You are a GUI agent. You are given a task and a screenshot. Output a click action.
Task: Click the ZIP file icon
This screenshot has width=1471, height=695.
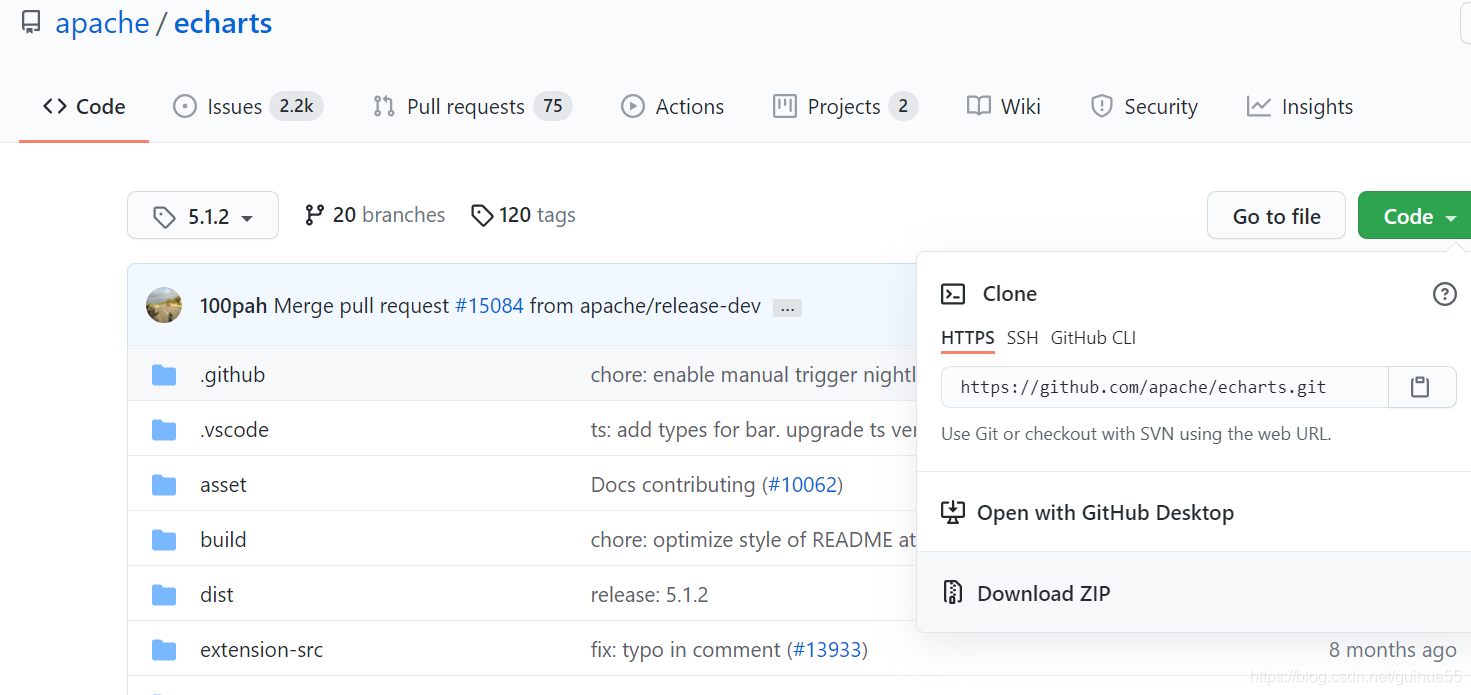click(953, 593)
